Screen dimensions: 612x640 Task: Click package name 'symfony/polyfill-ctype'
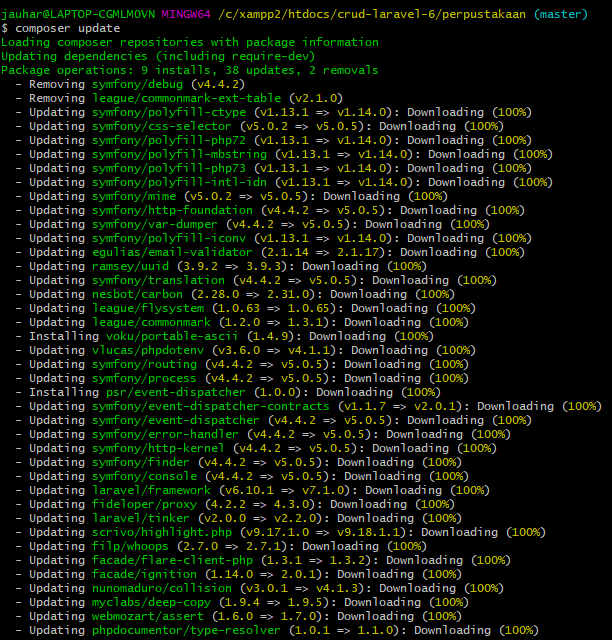pyautogui.click(x=169, y=112)
